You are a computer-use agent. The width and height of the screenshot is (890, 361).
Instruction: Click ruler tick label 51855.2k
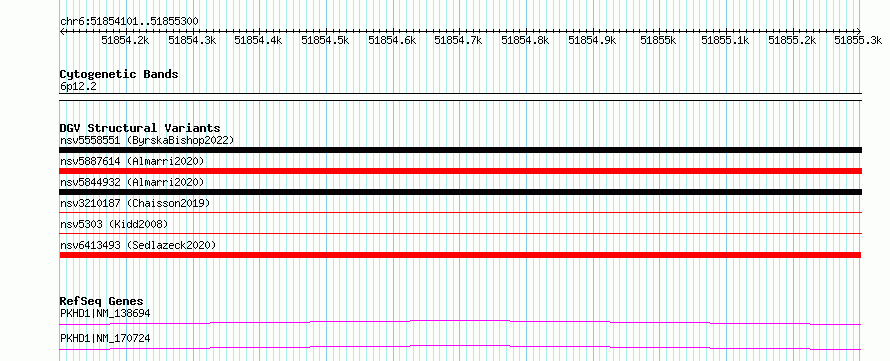[792, 40]
